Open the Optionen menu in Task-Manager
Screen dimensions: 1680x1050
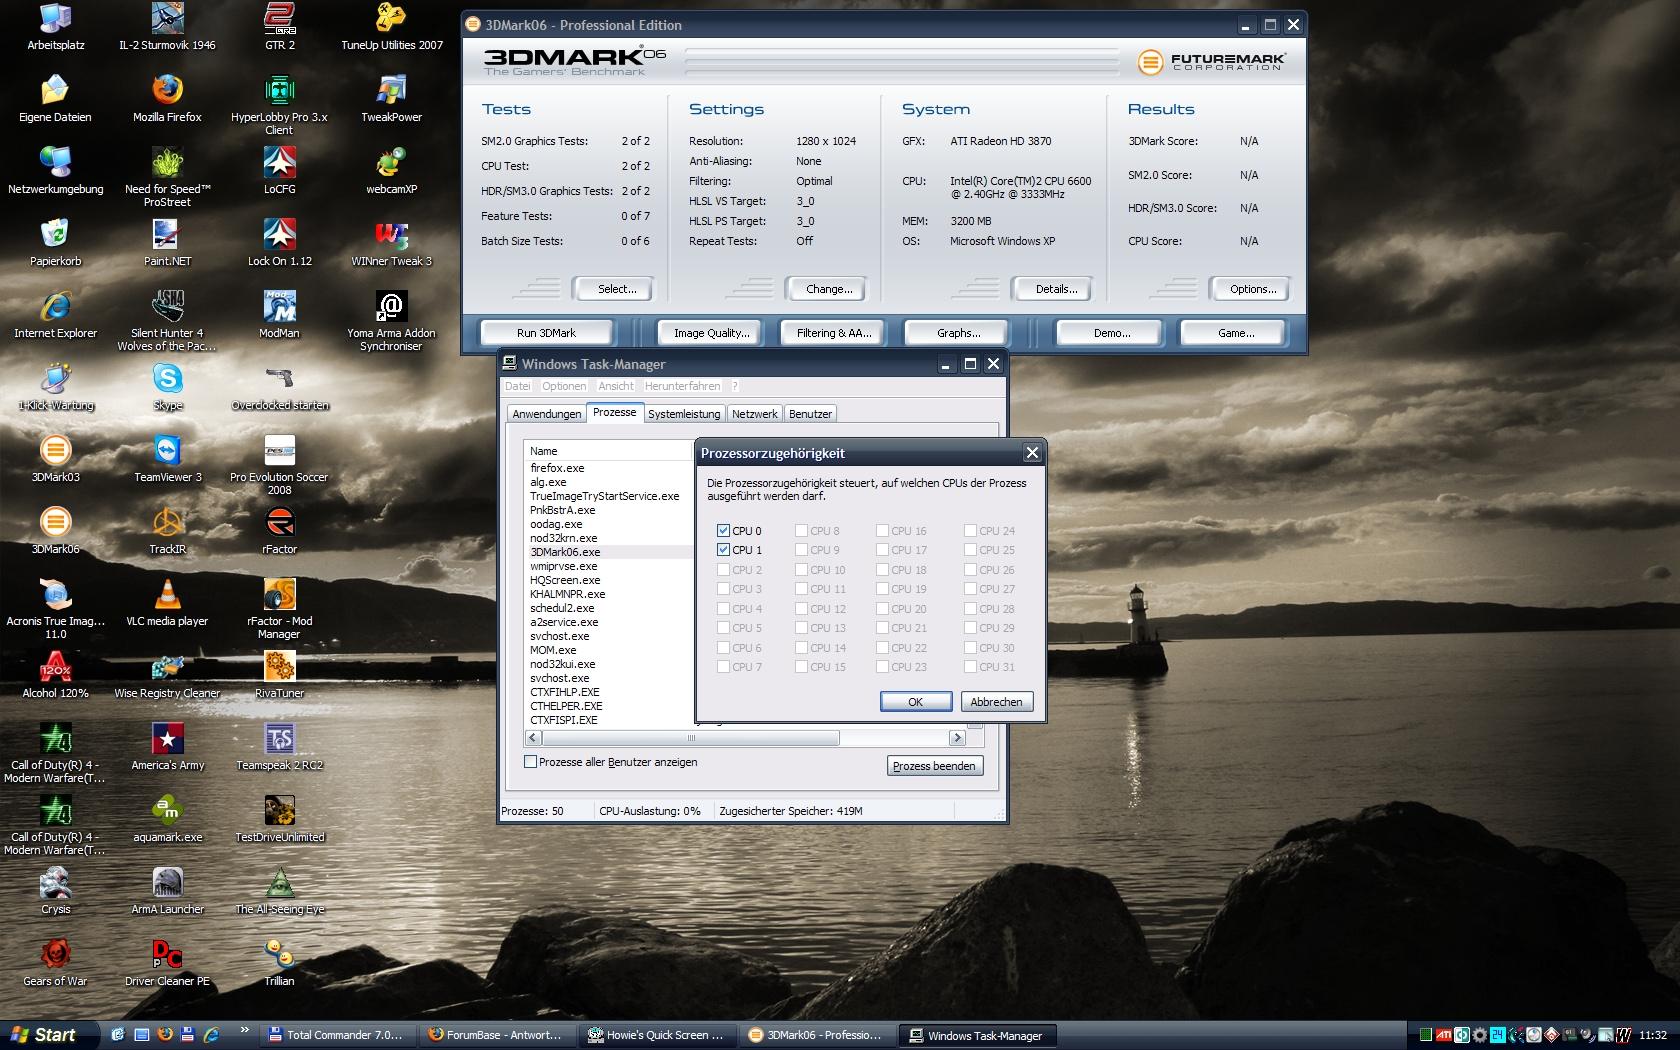click(x=564, y=386)
